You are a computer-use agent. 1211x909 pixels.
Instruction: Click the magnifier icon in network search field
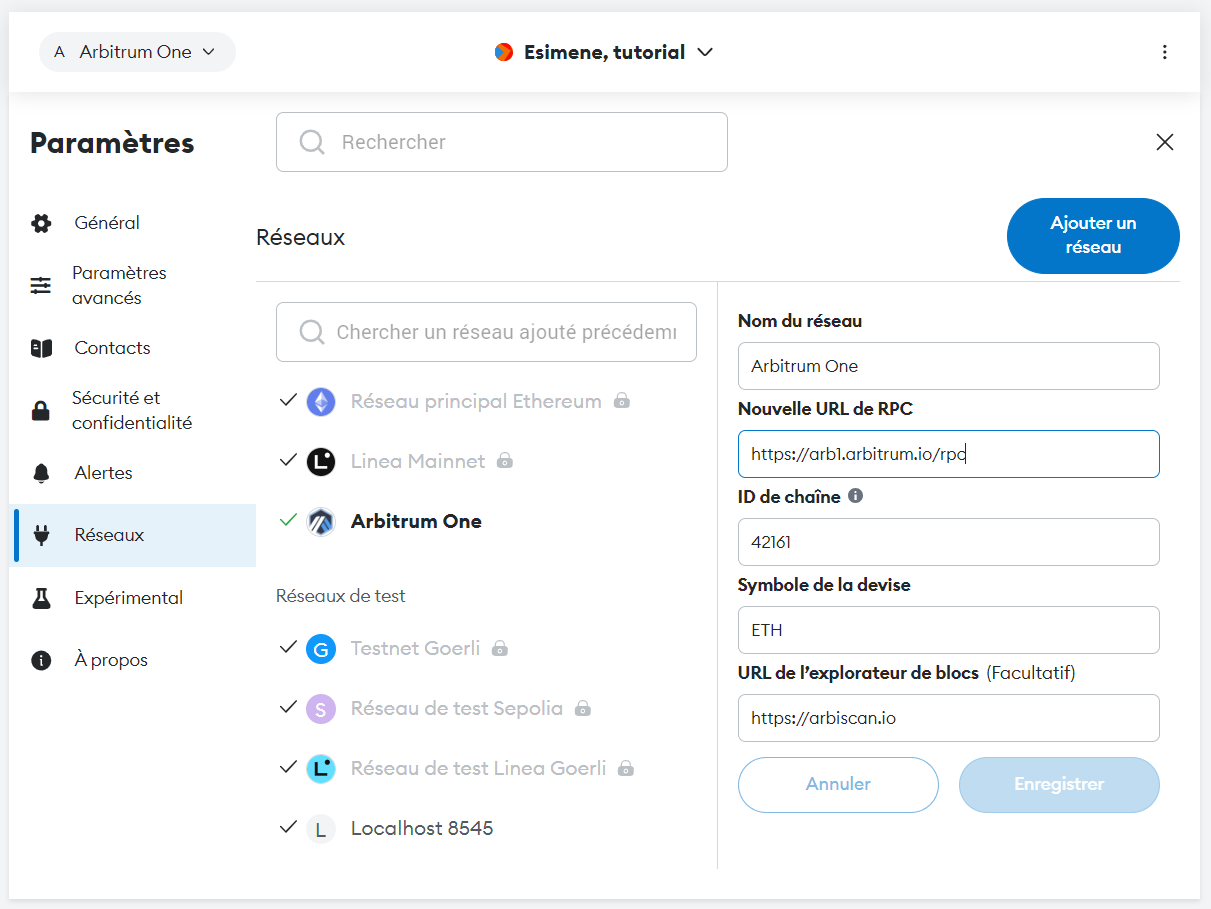click(312, 332)
